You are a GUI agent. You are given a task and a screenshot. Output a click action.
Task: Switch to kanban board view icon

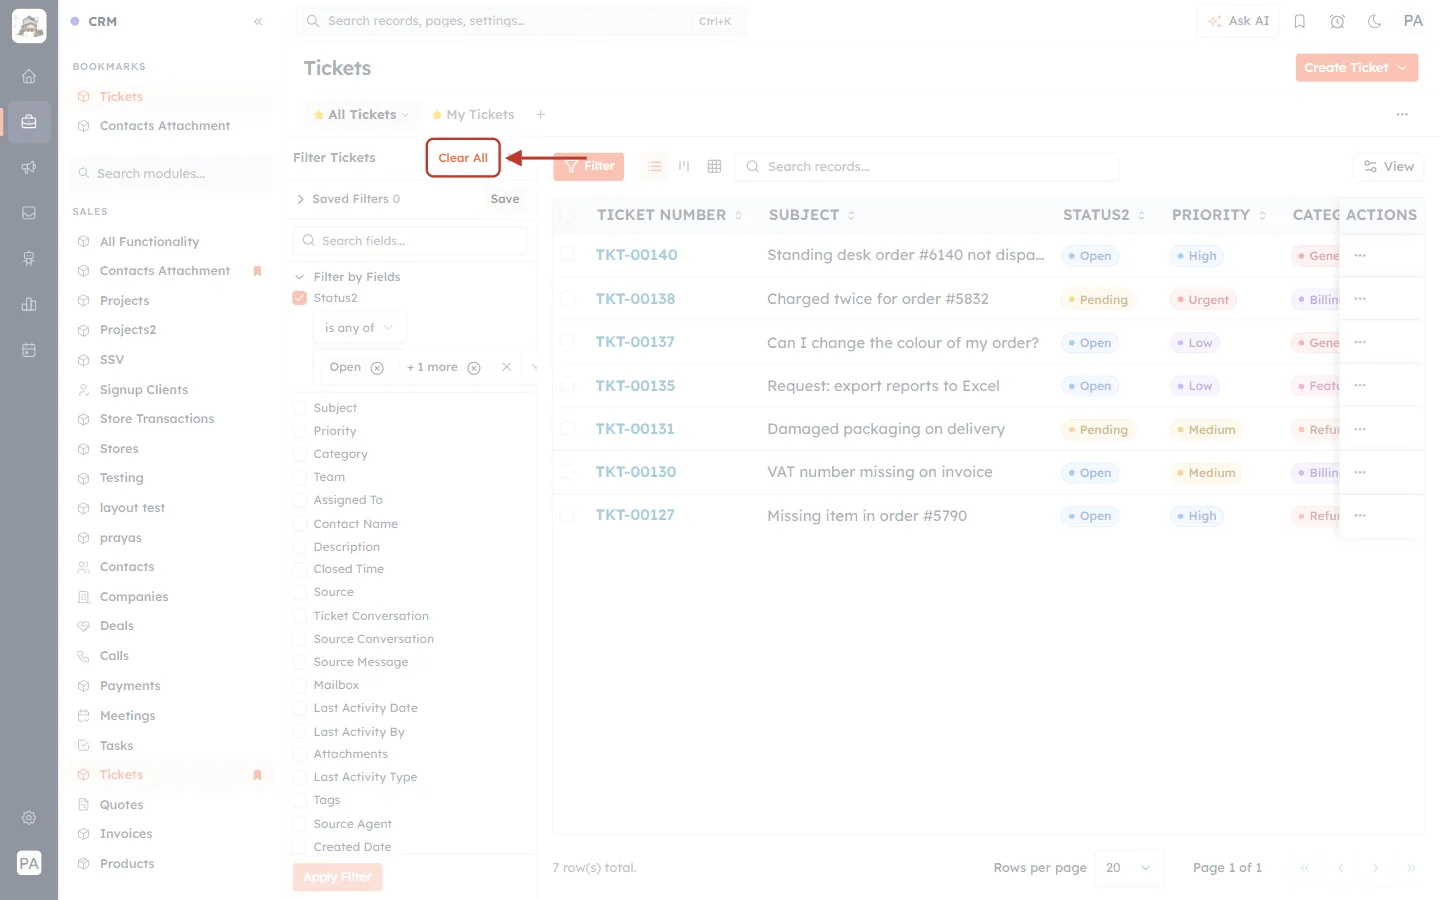point(684,166)
